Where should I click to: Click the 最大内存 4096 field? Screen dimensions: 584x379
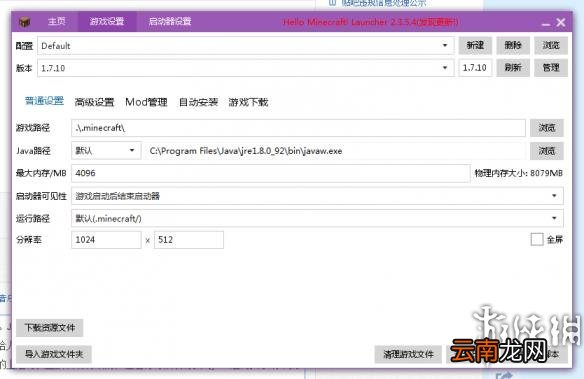coord(271,173)
